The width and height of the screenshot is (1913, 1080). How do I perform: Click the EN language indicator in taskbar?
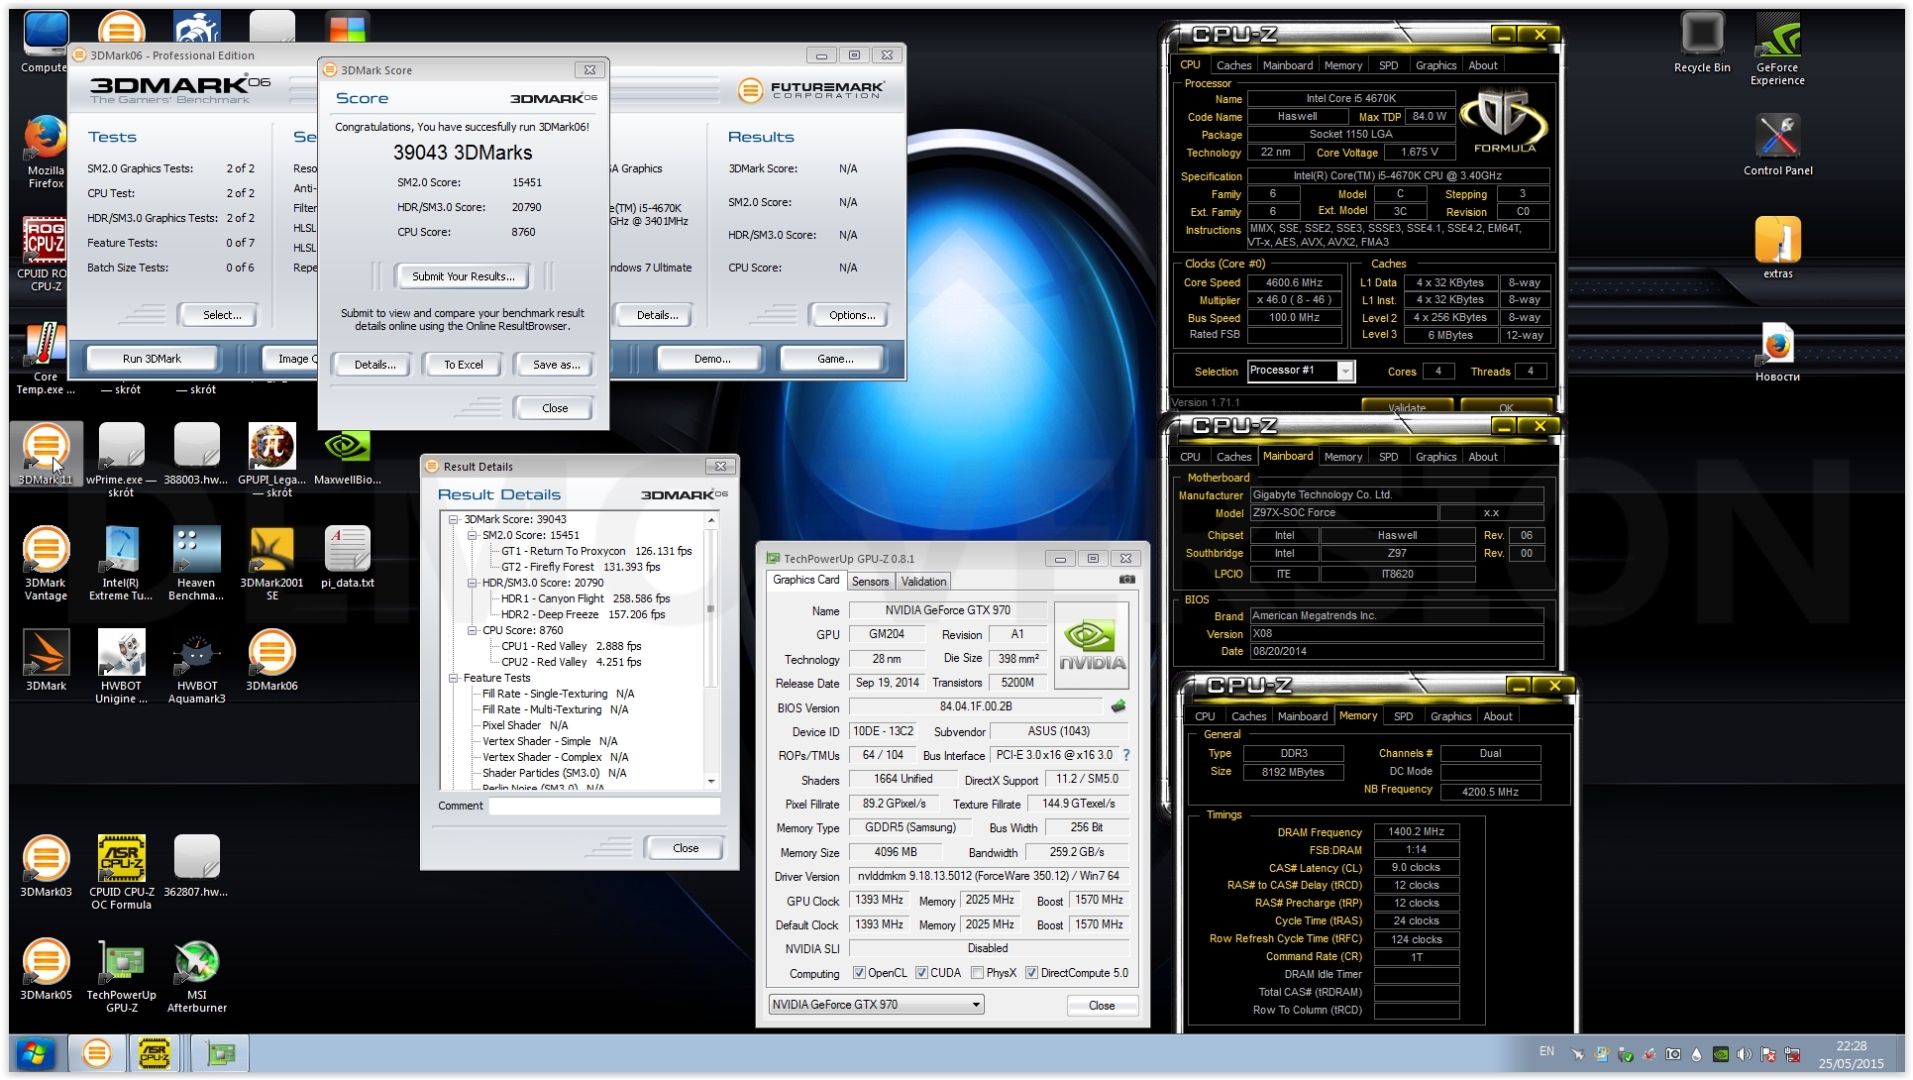pos(1546,1052)
